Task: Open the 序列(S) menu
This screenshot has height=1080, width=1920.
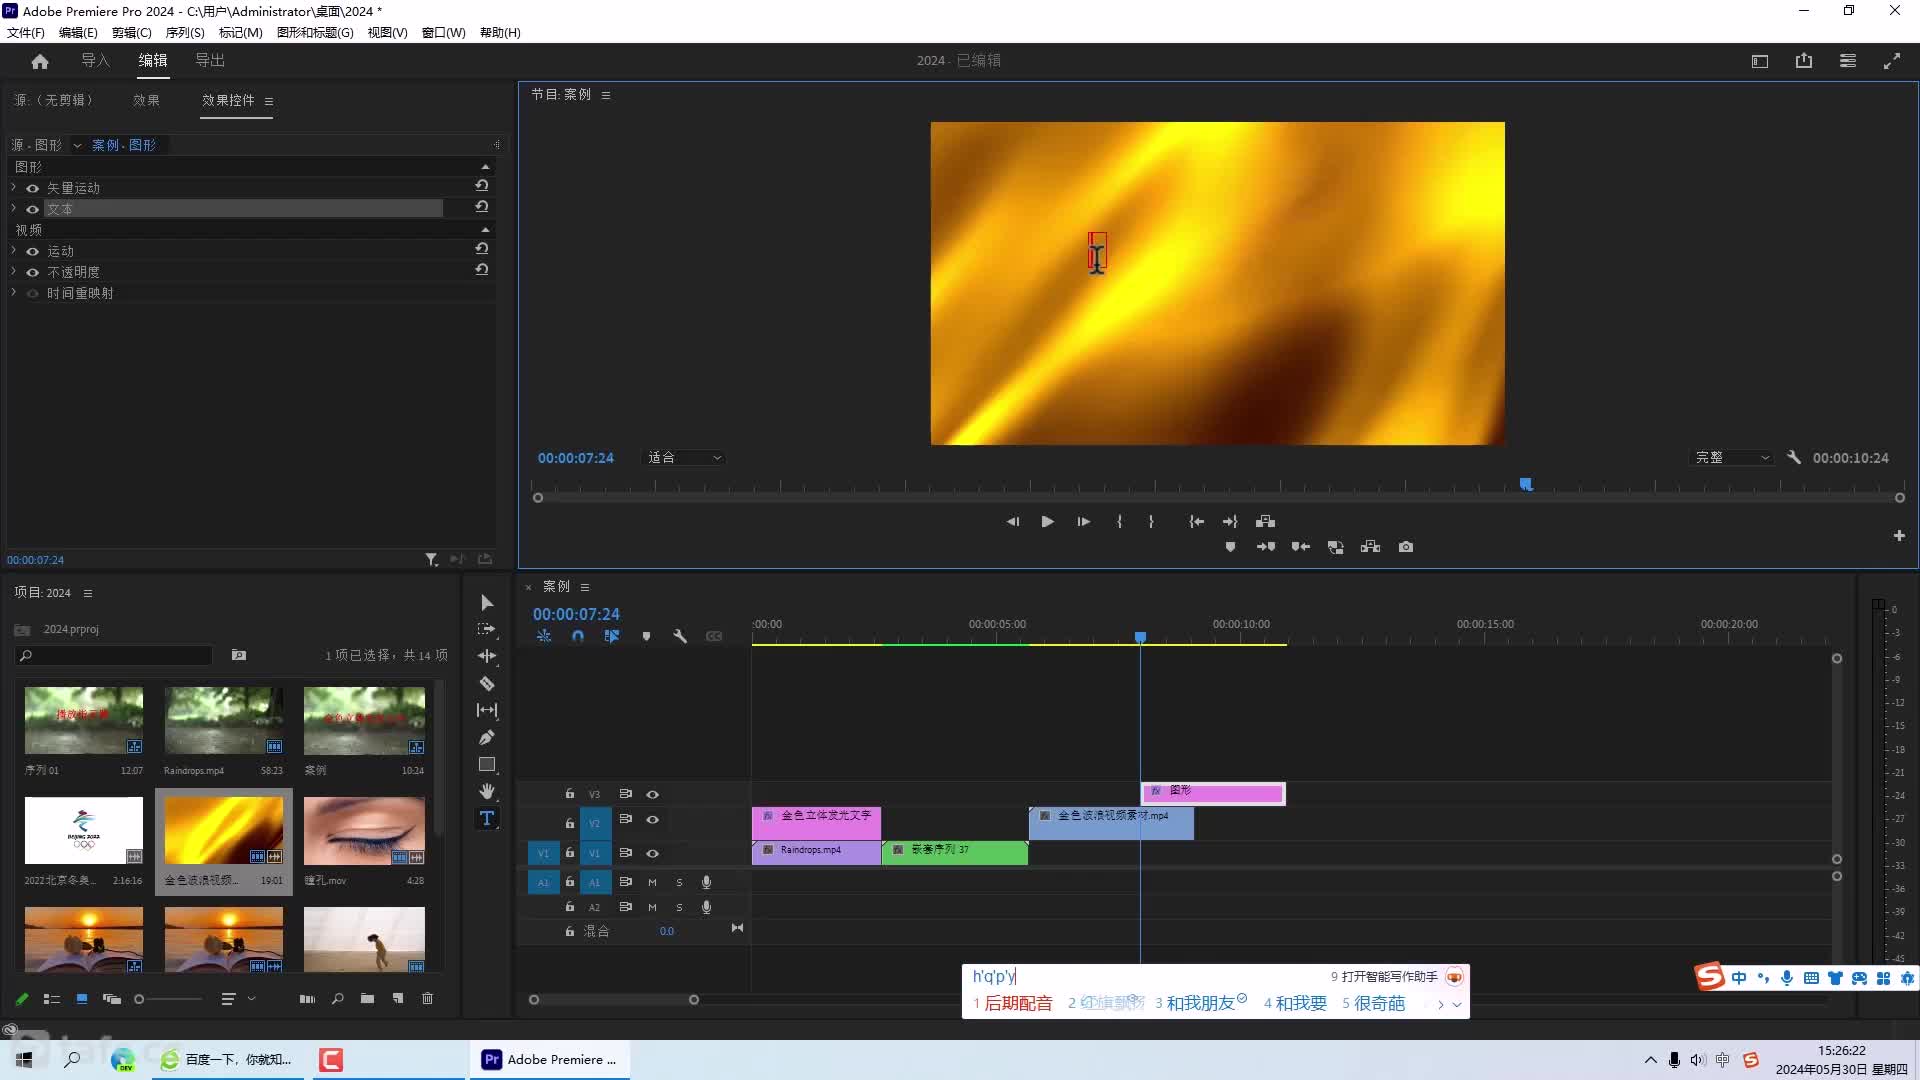Action: [185, 32]
